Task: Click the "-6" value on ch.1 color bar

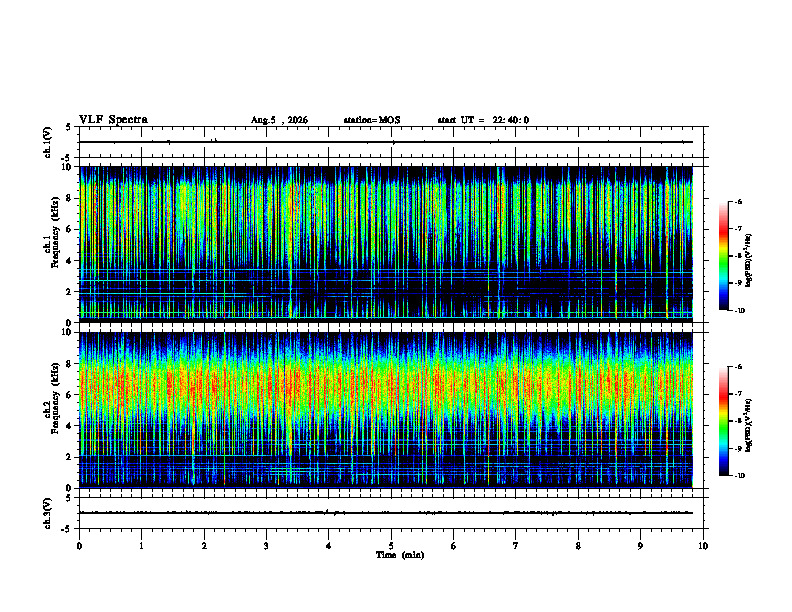Action: click(x=738, y=201)
